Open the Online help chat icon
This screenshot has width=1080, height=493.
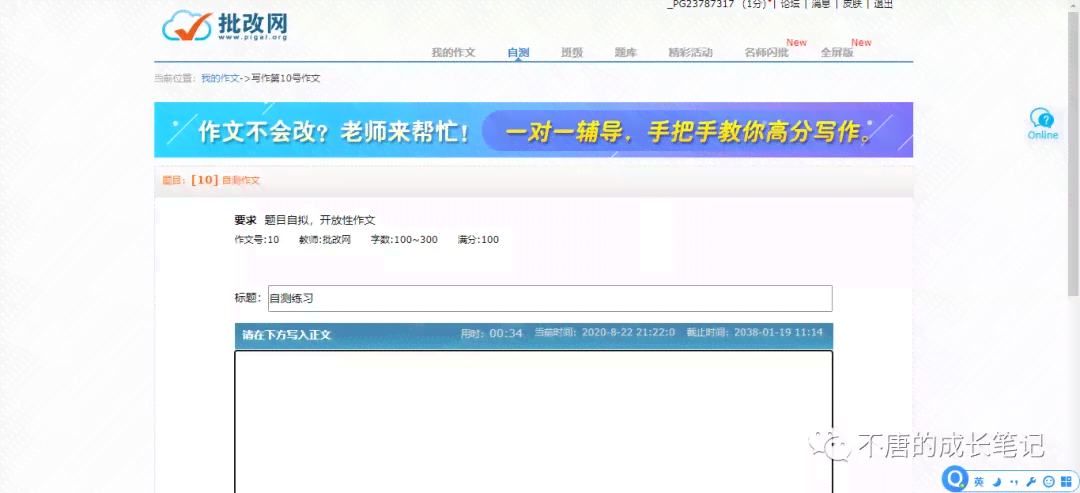point(1042,124)
